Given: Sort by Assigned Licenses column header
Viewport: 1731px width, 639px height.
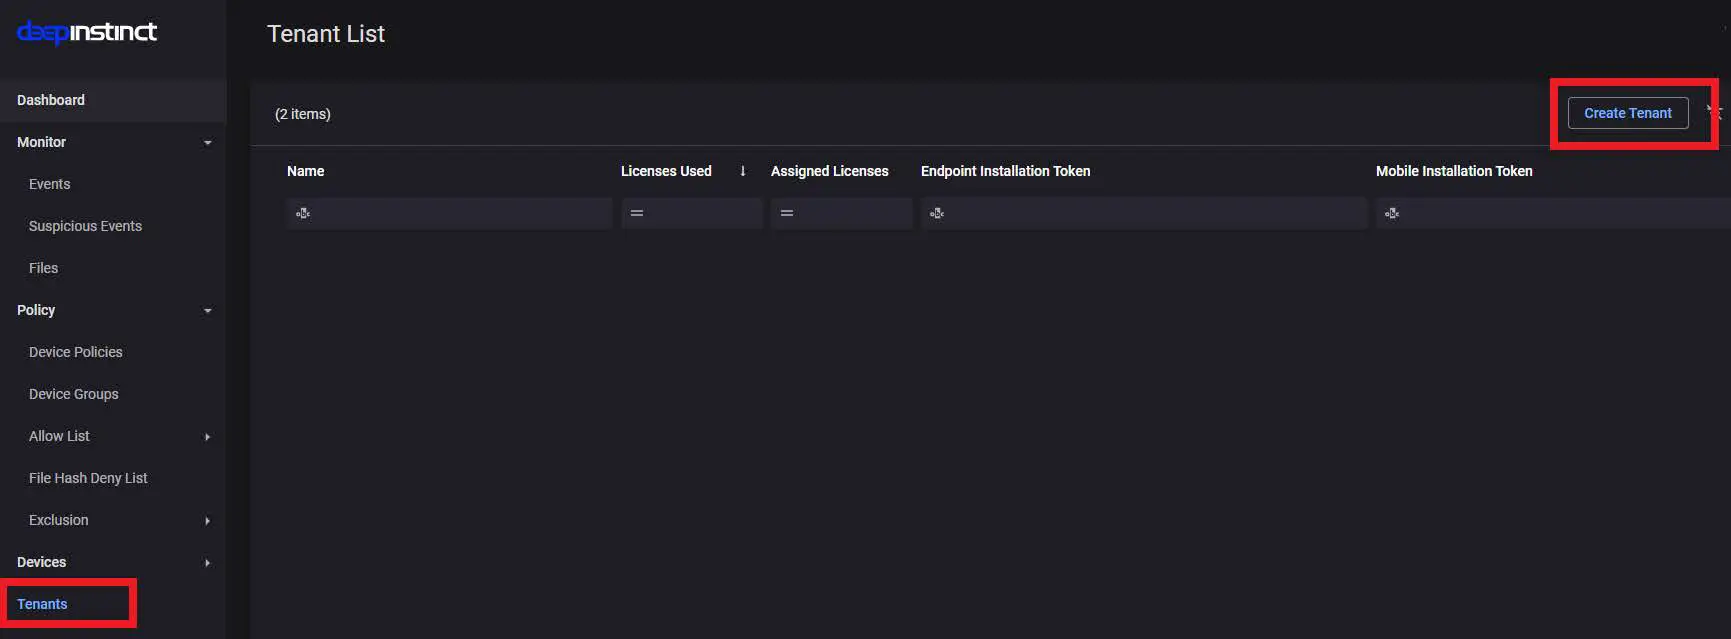Looking at the screenshot, I should [829, 171].
